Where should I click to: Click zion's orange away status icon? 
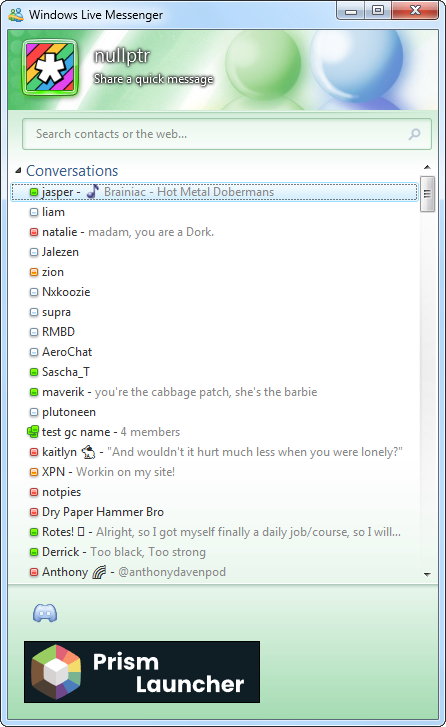pyautogui.click(x=34, y=272)
